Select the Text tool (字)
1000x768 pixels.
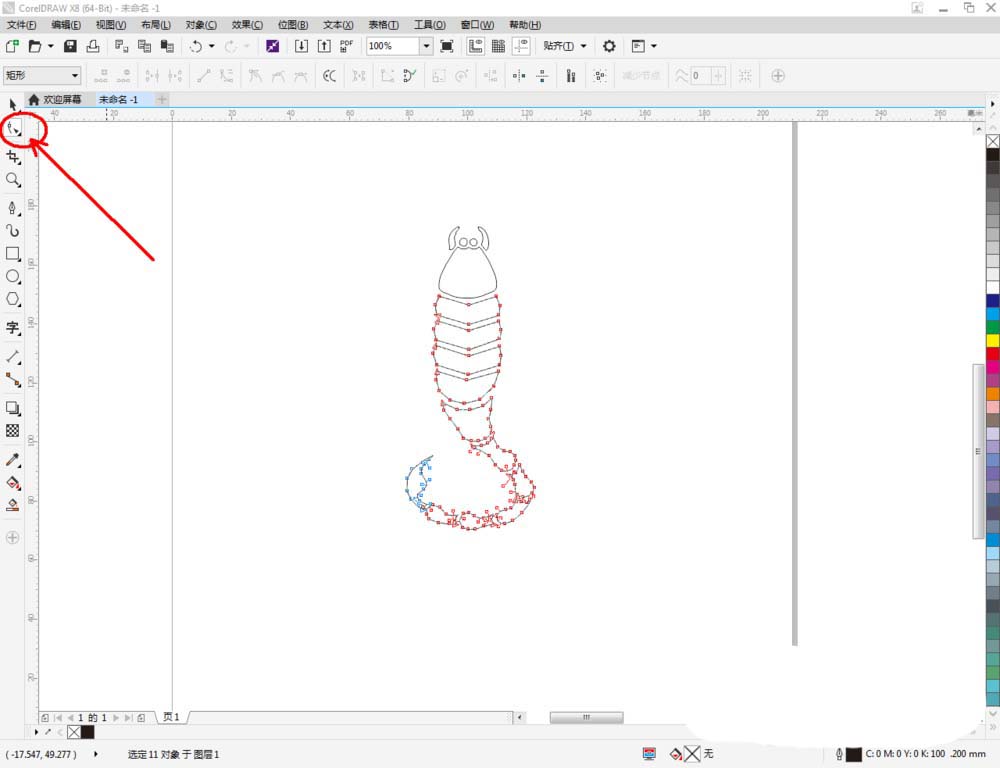(13, 329)
